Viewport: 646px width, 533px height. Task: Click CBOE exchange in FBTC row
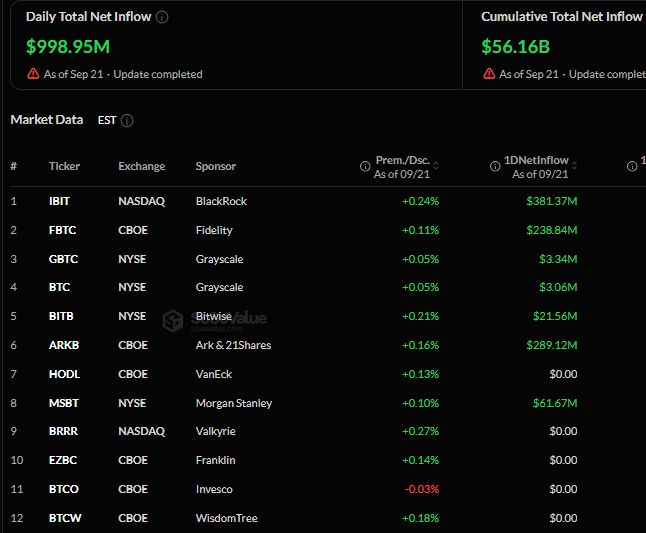[x=133, y=230]
